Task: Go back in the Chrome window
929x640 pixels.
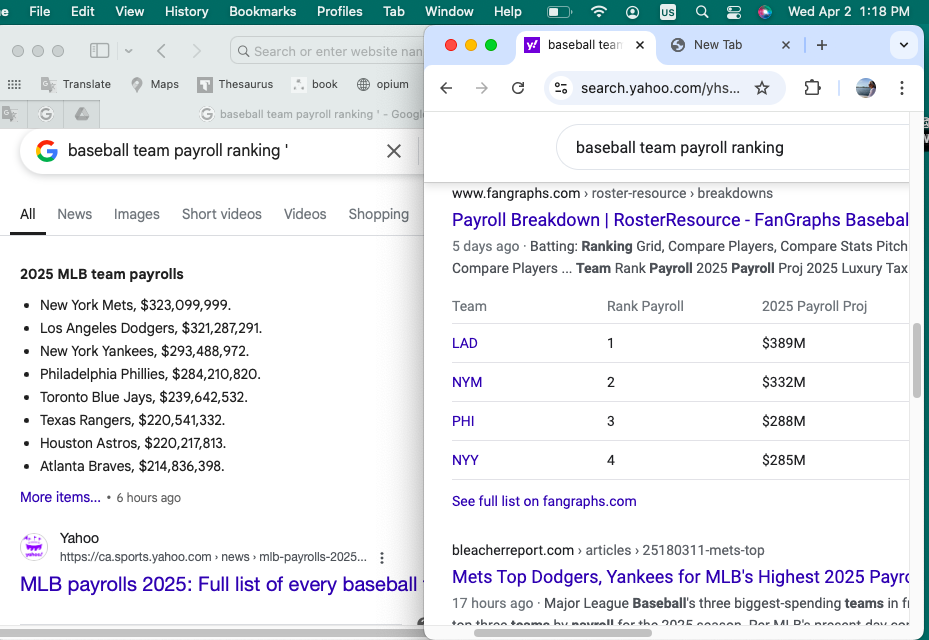Action: [x=446, y=88]
